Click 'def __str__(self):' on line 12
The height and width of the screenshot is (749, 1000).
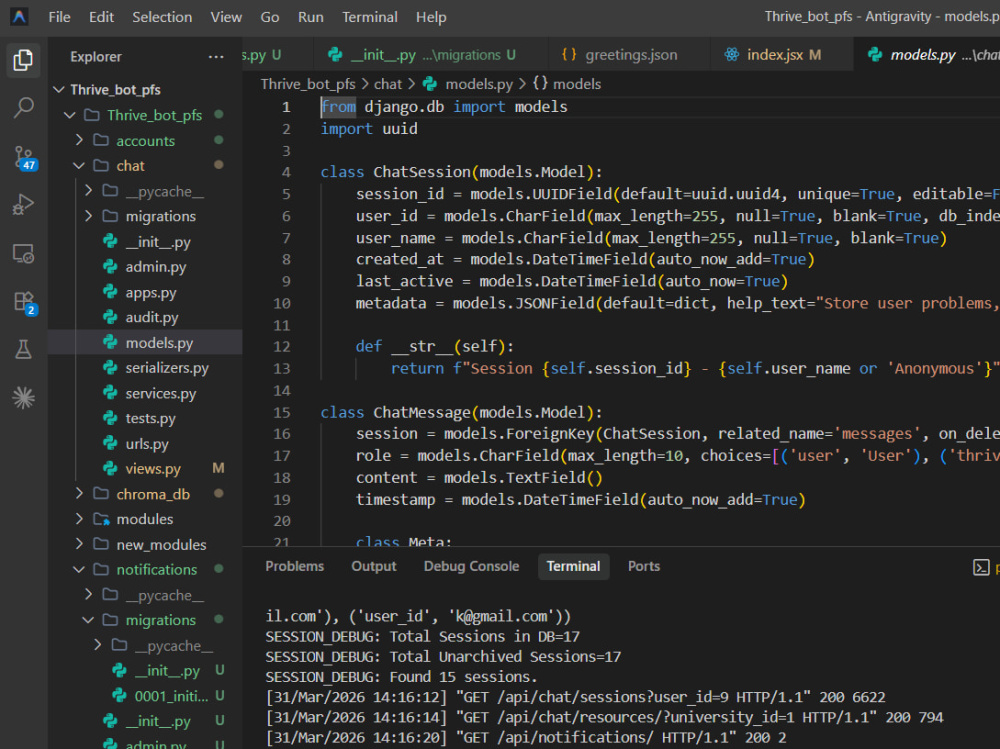[x=435, y=346]
